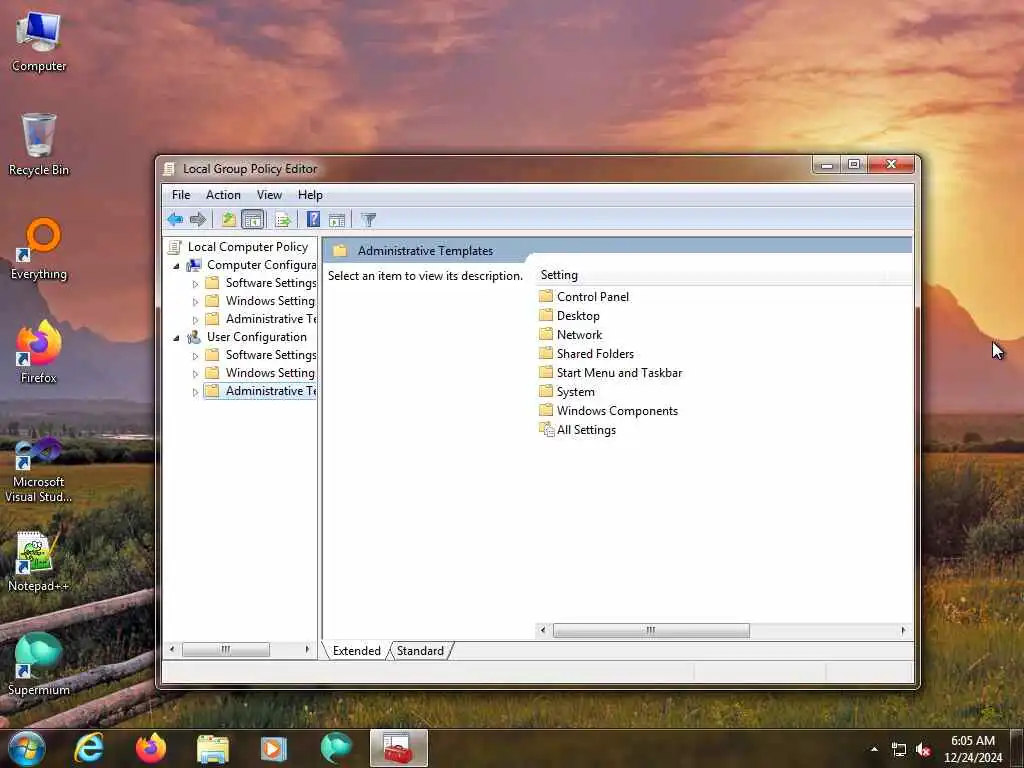Viewport: 1024px width, 768px height.
Task: Click the network tray icon
Action: 899,750
